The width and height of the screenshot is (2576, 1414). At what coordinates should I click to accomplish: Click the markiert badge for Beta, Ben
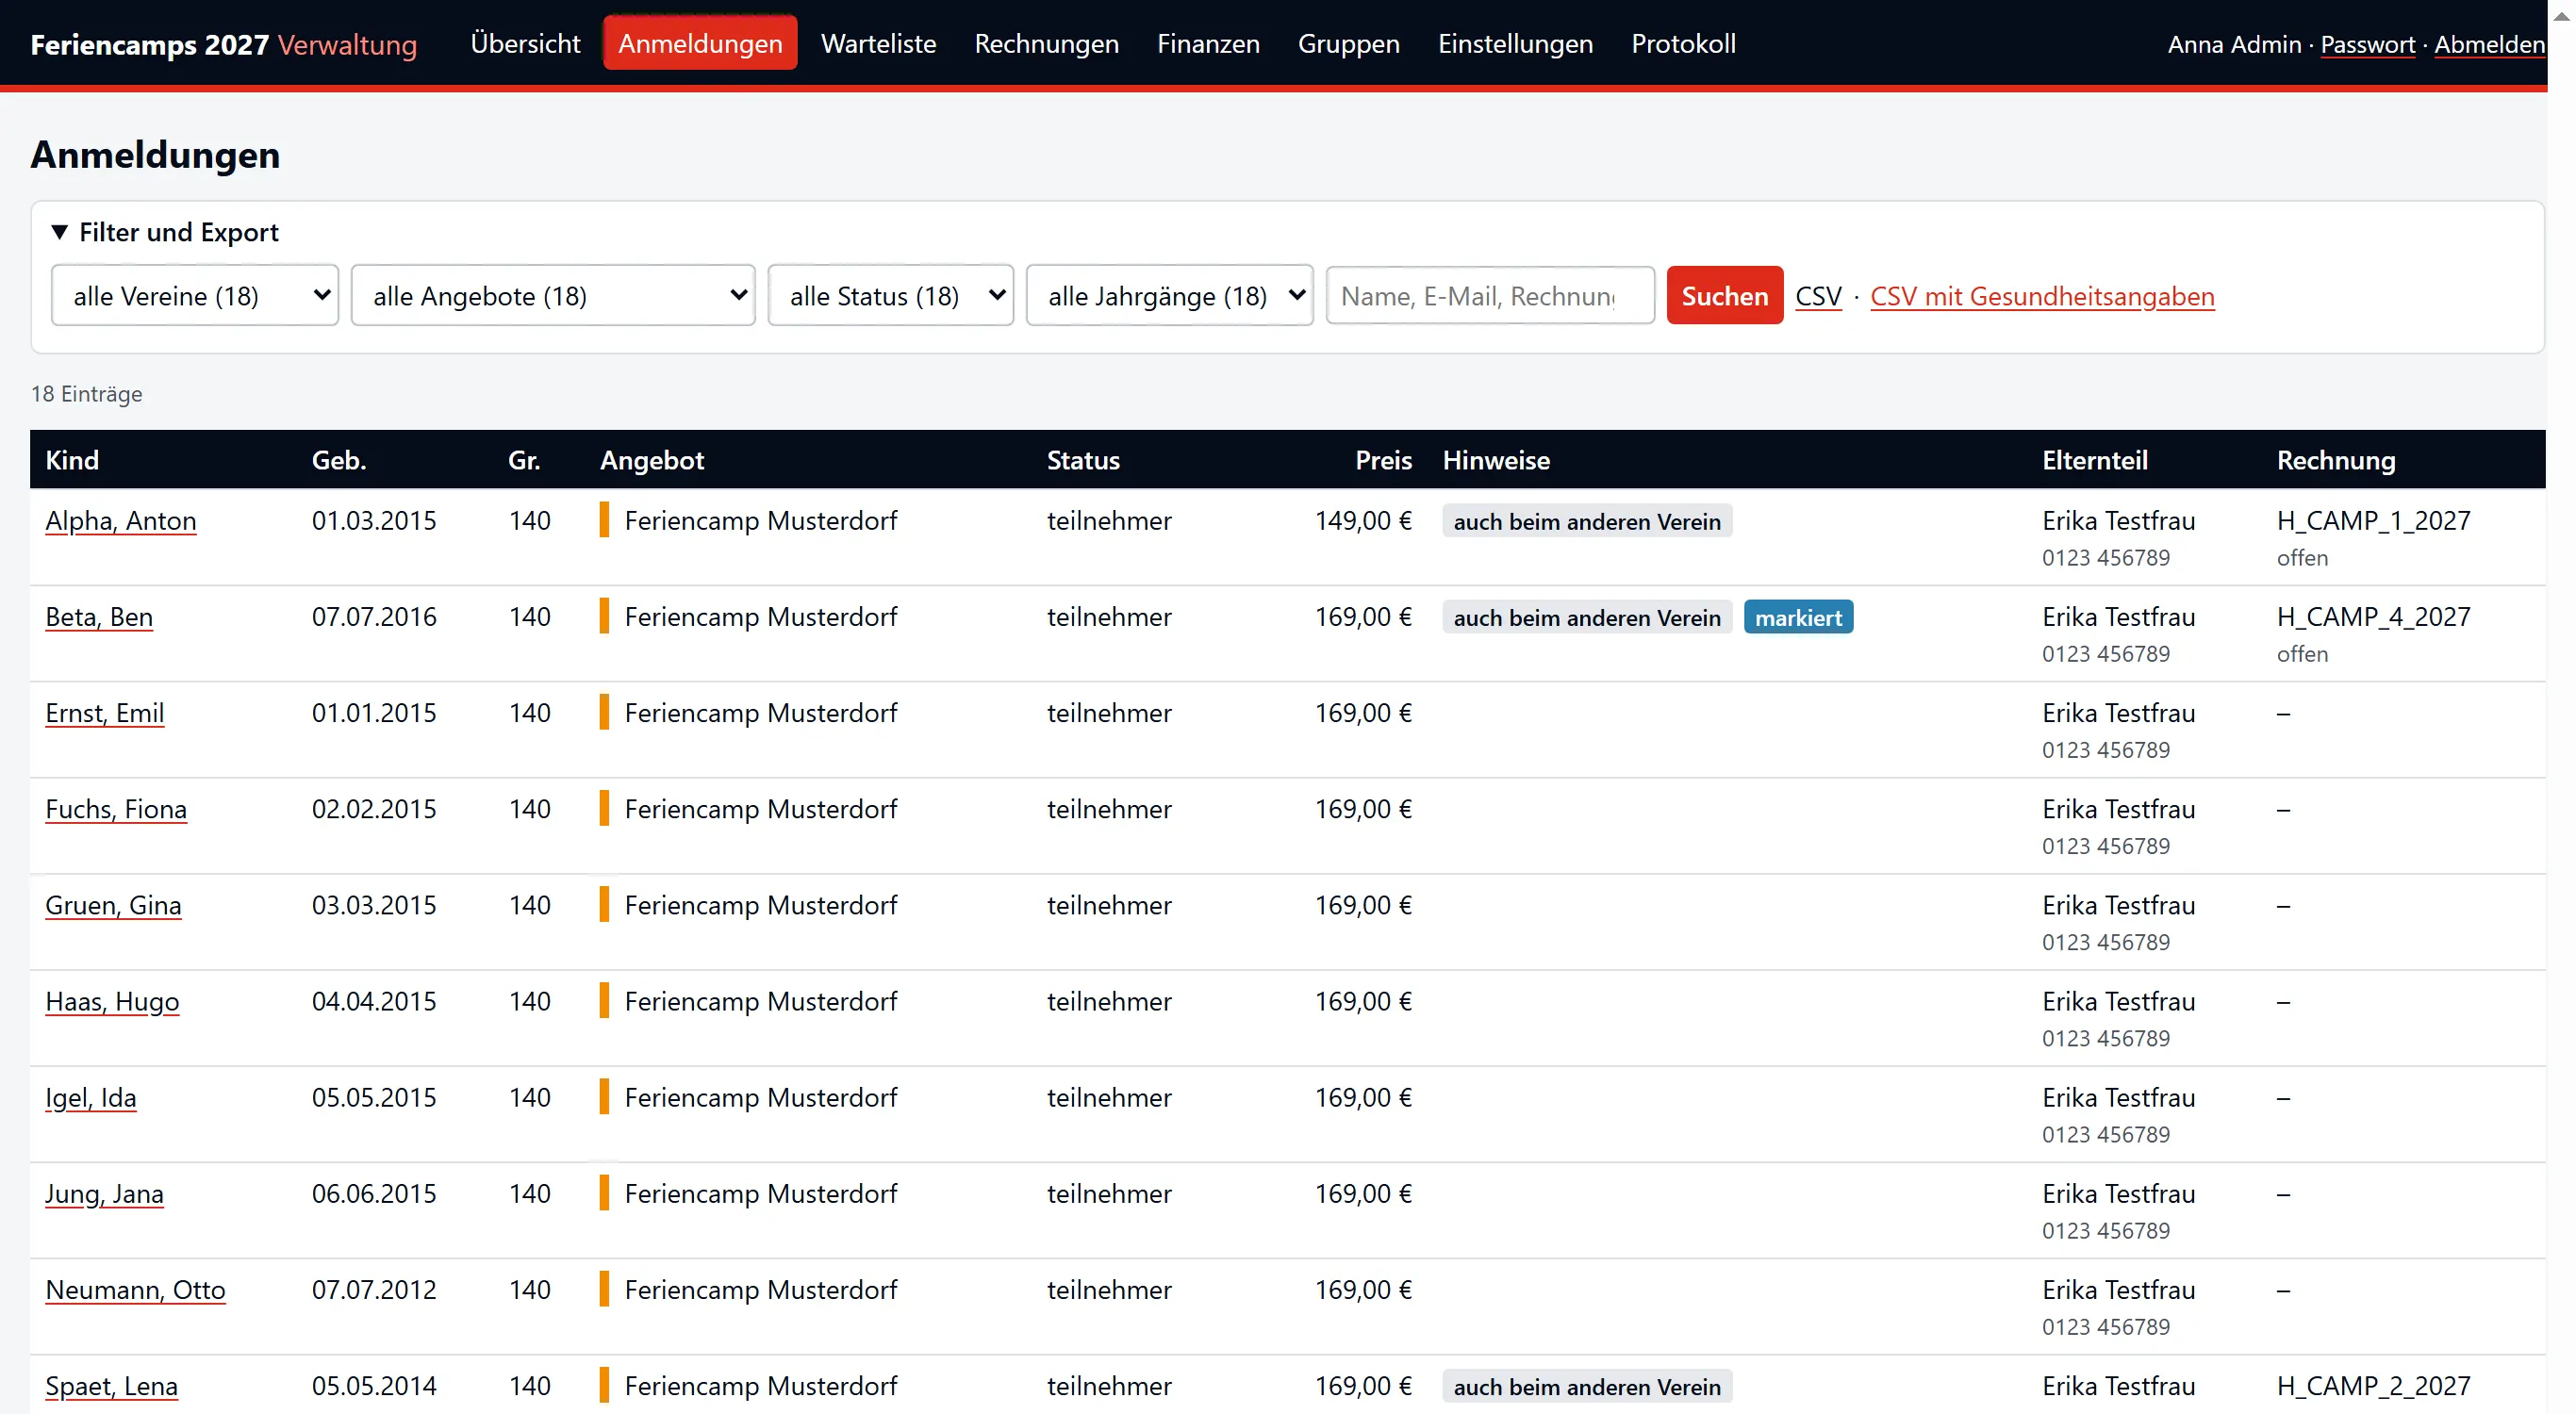point(1798,617)
